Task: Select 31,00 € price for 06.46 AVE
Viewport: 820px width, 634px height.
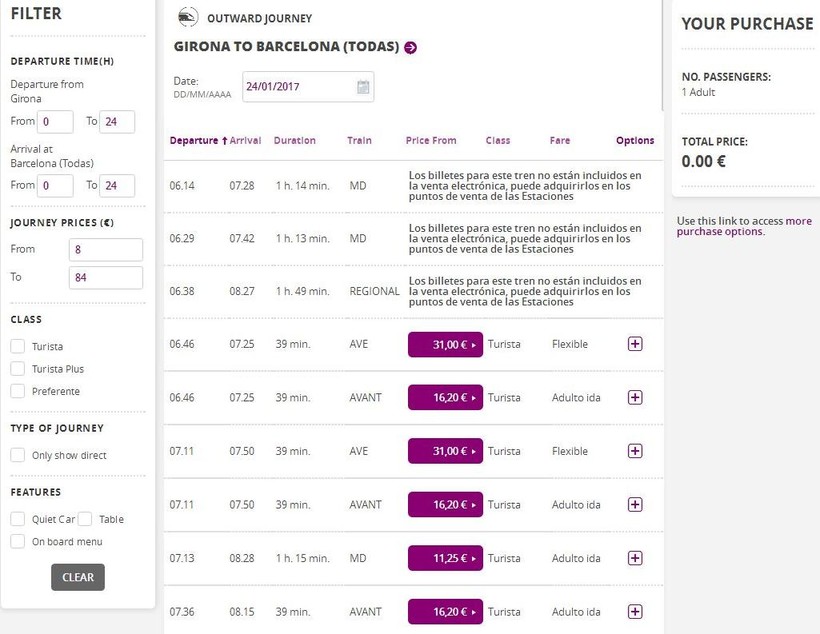Action: (445, 344)
